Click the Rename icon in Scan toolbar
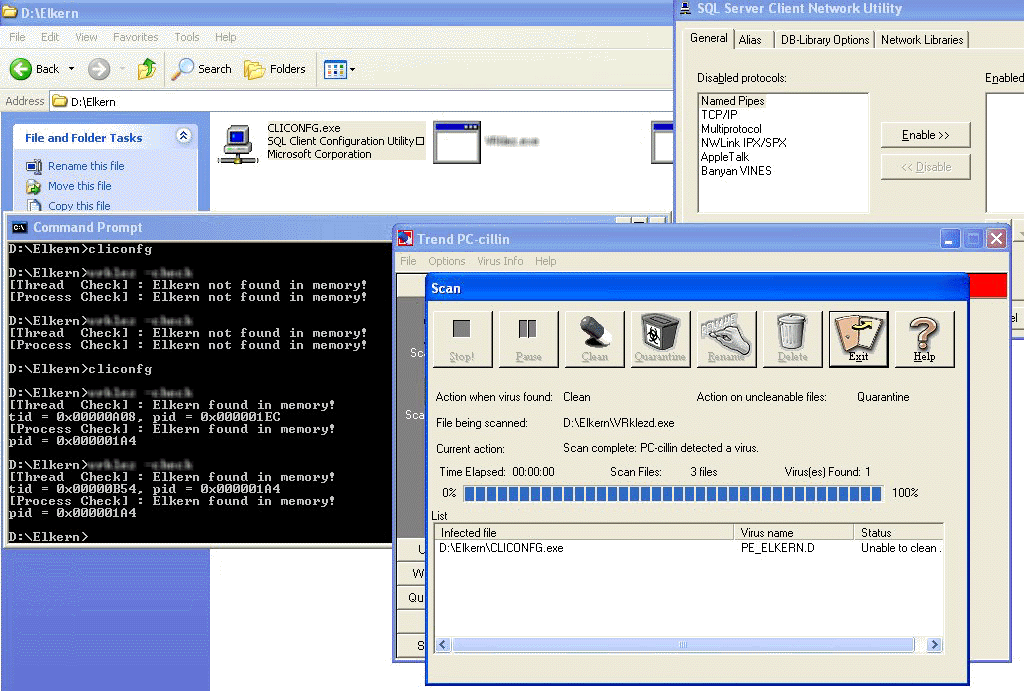Screen dimensions: 1024x691 point(726,338)
